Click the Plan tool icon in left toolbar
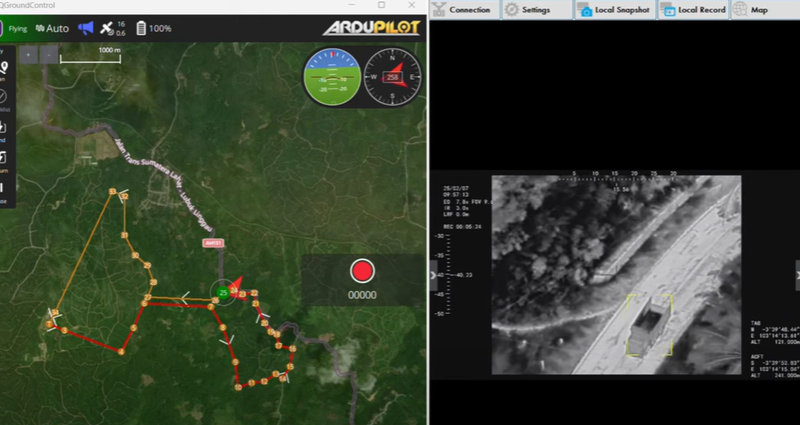Image resolution: width=800 pixels, height=425 pixels. click(4, 68)
